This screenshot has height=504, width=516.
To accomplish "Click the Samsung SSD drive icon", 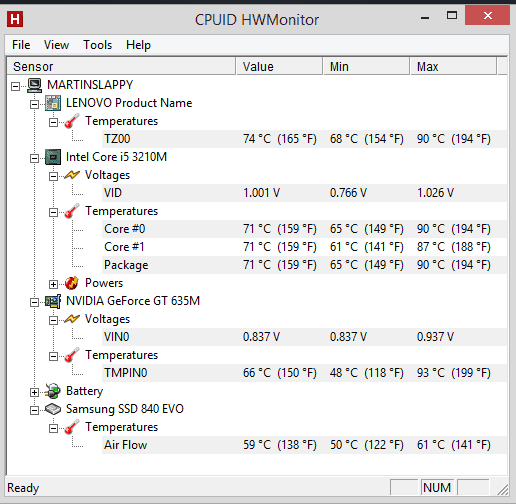I will pyautogui.click(x=53, y=409).
